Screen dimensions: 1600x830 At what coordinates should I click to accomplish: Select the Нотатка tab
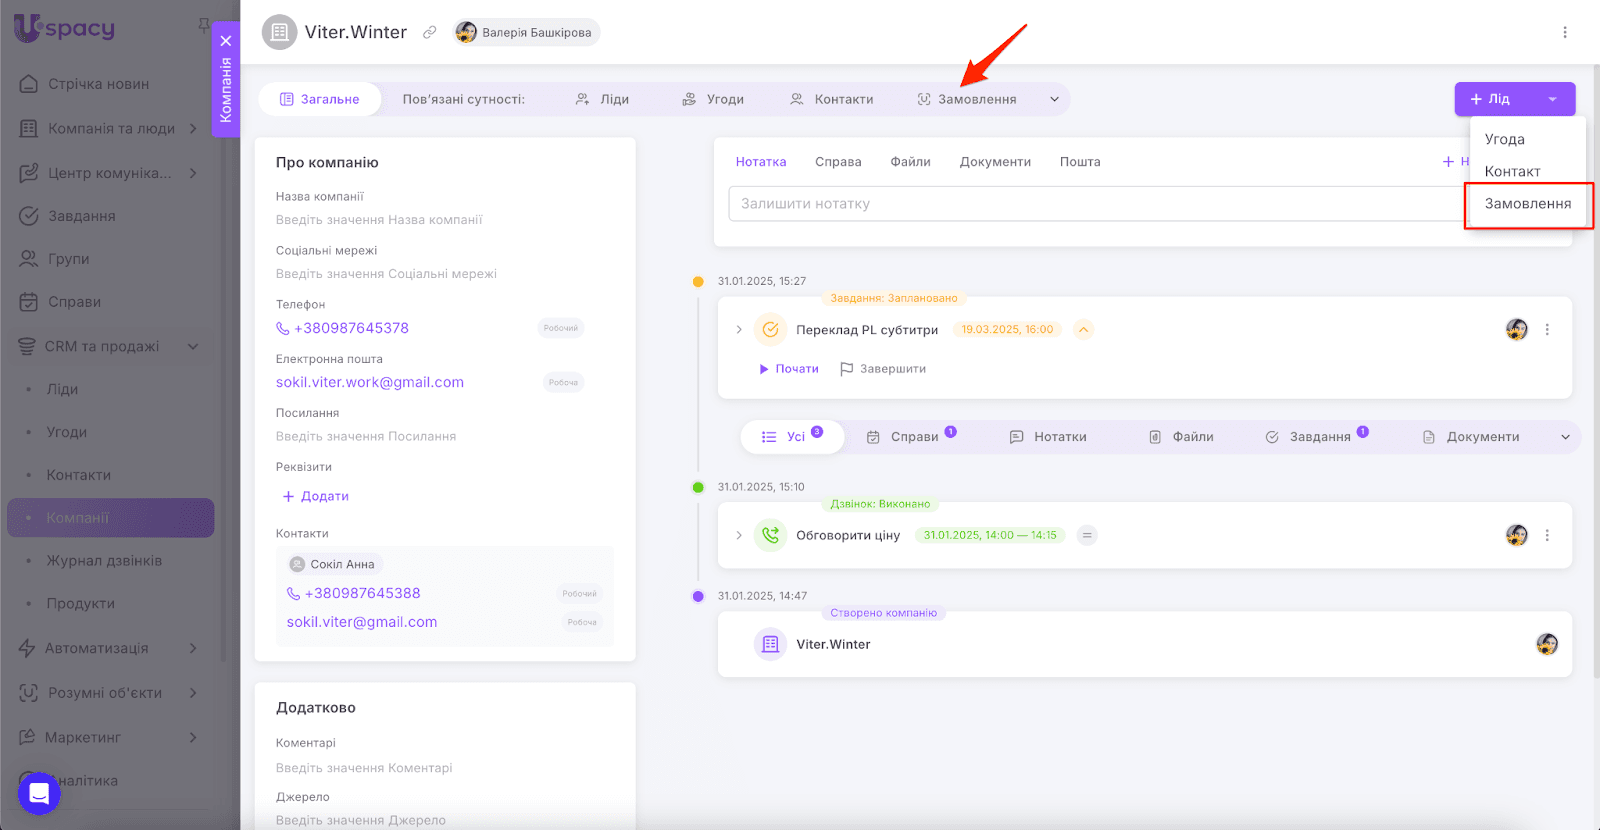[761, 162]
